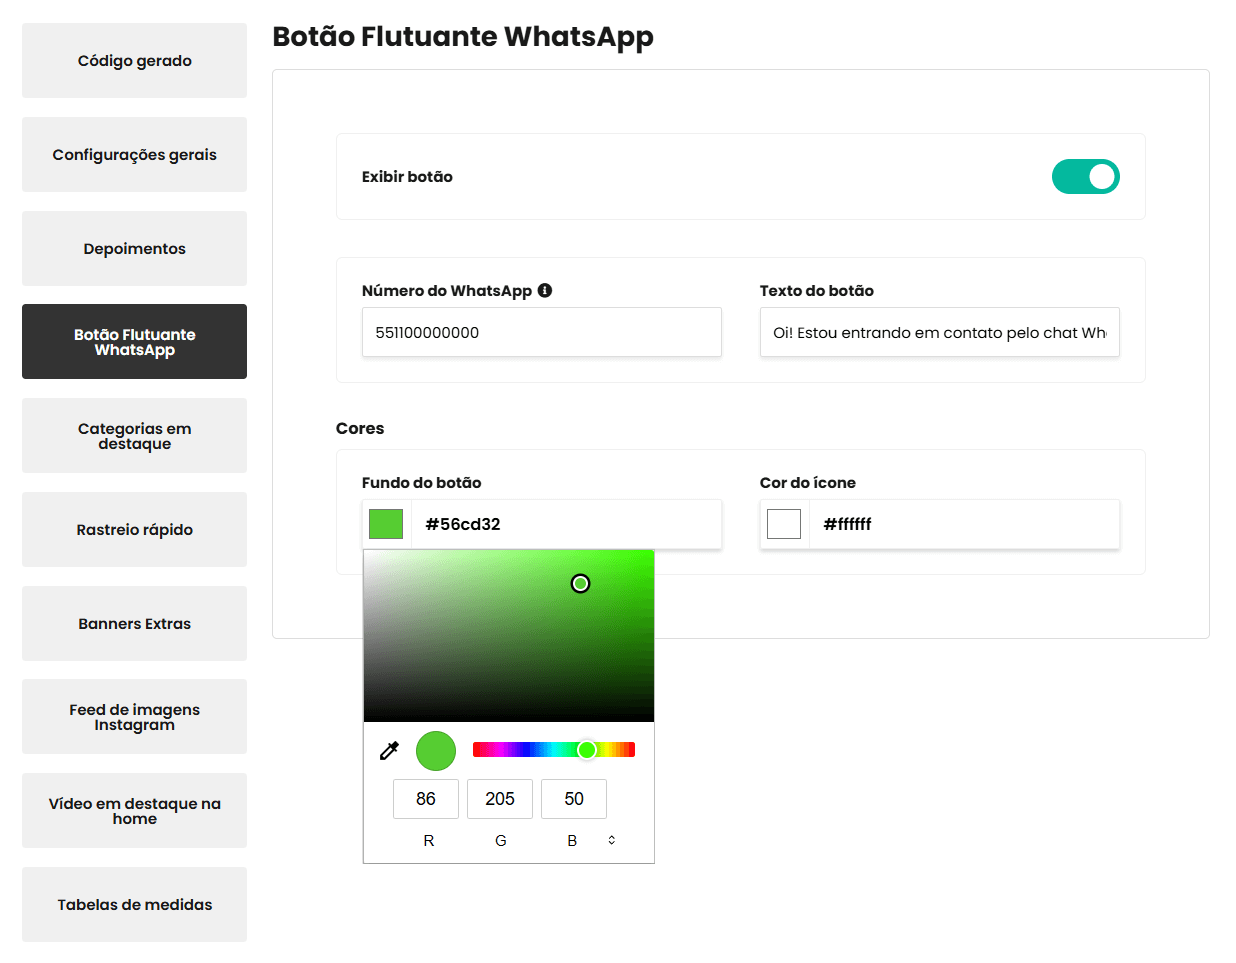Click the G value field showing 205
Image resolution: width=1236 pixels, height=963 pixels.
click(500, 799)
